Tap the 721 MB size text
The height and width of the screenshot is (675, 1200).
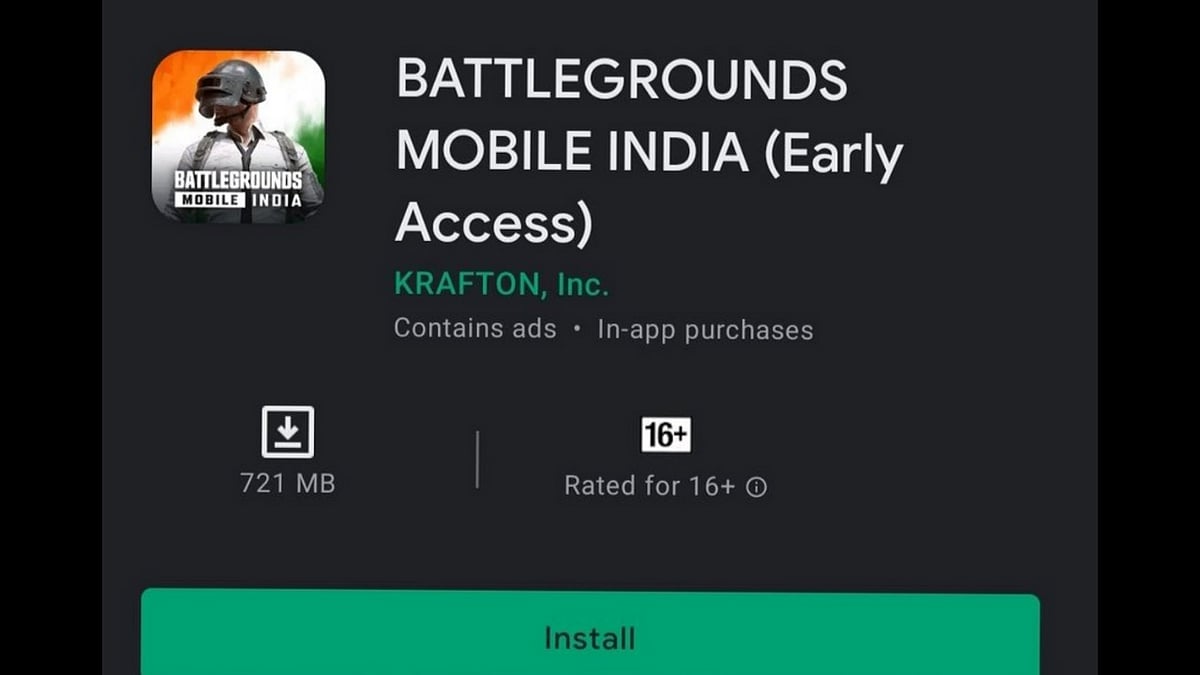coord(288,484)
